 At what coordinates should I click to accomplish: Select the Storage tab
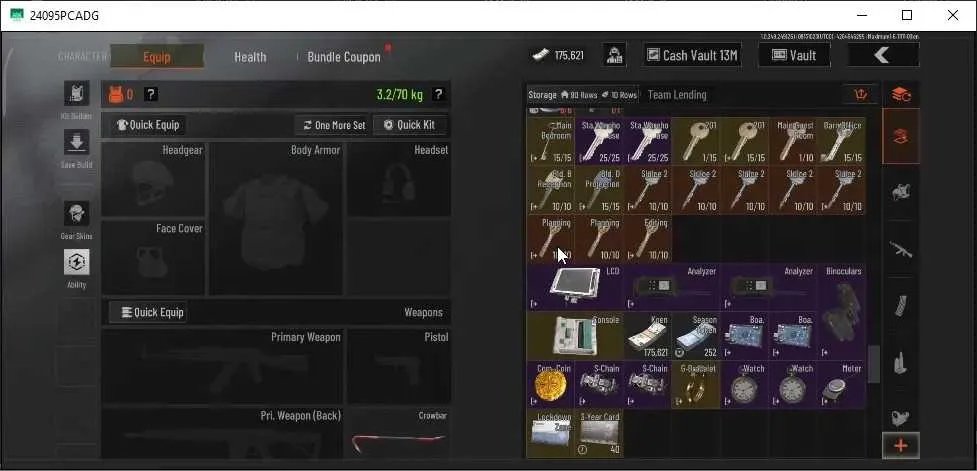(583, 95)
